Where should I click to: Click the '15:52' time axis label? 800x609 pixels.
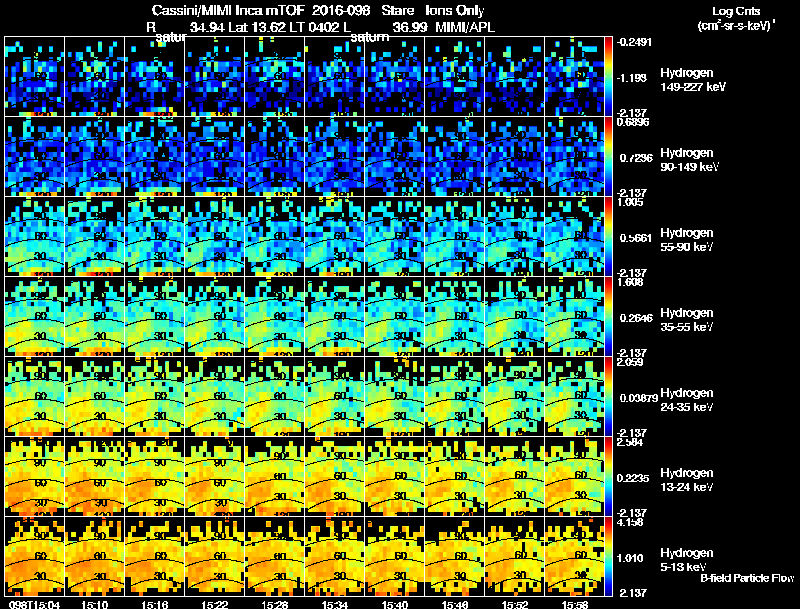click(x=515, y=604)
